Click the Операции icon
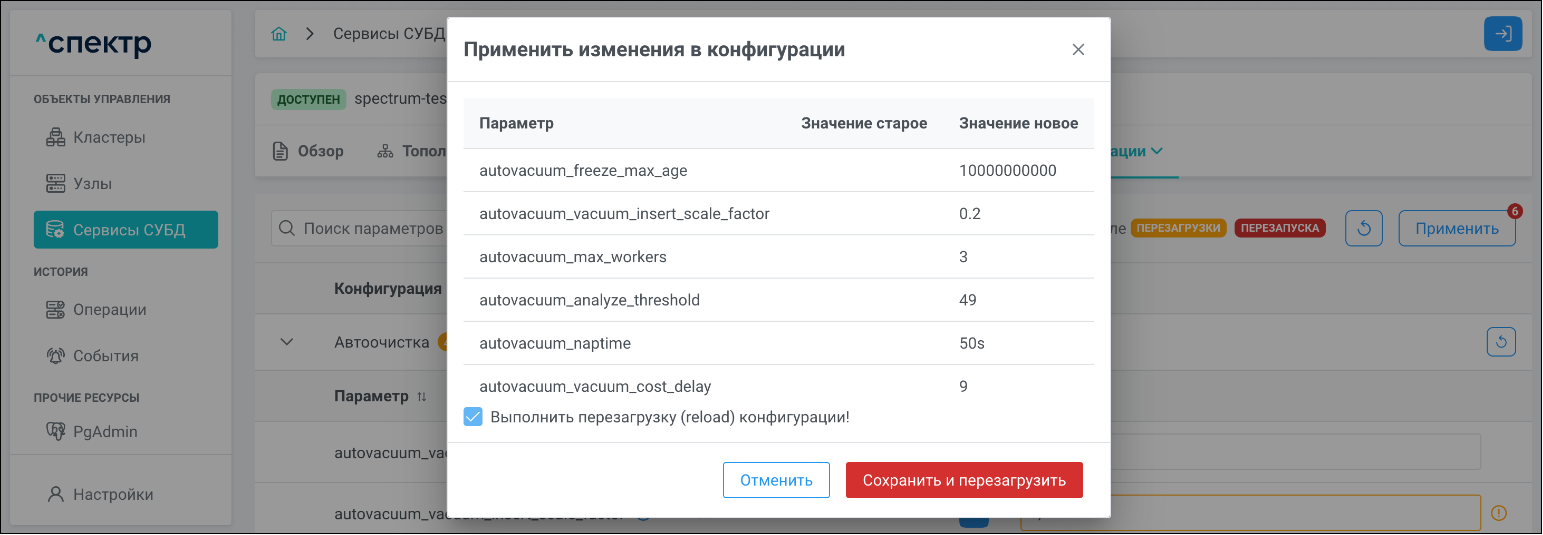 (x=56, y=310)
